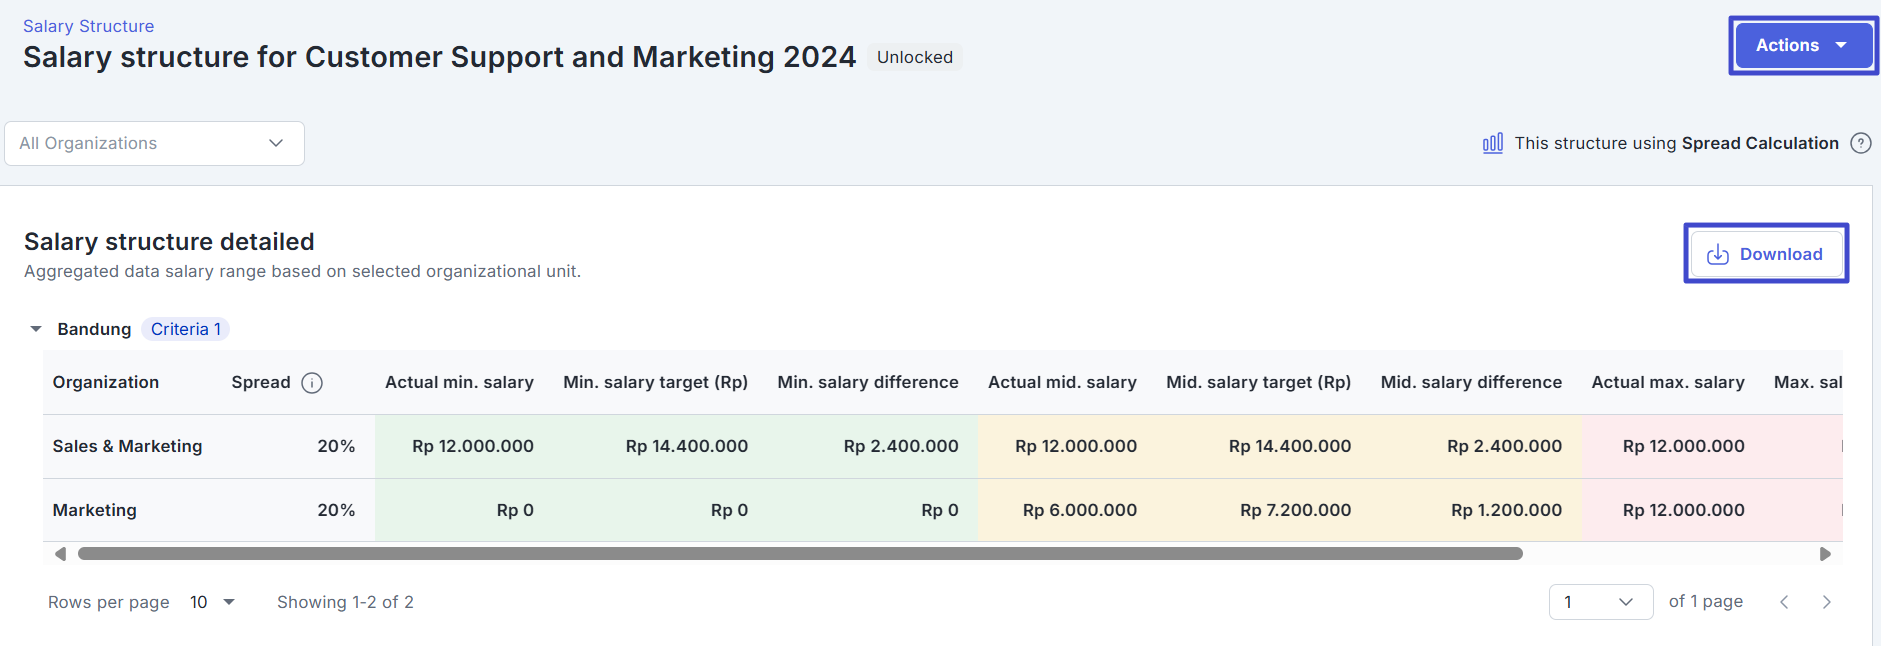Collapse the Bandung group section
The image size is (1881, 646).
coord(36,329)
